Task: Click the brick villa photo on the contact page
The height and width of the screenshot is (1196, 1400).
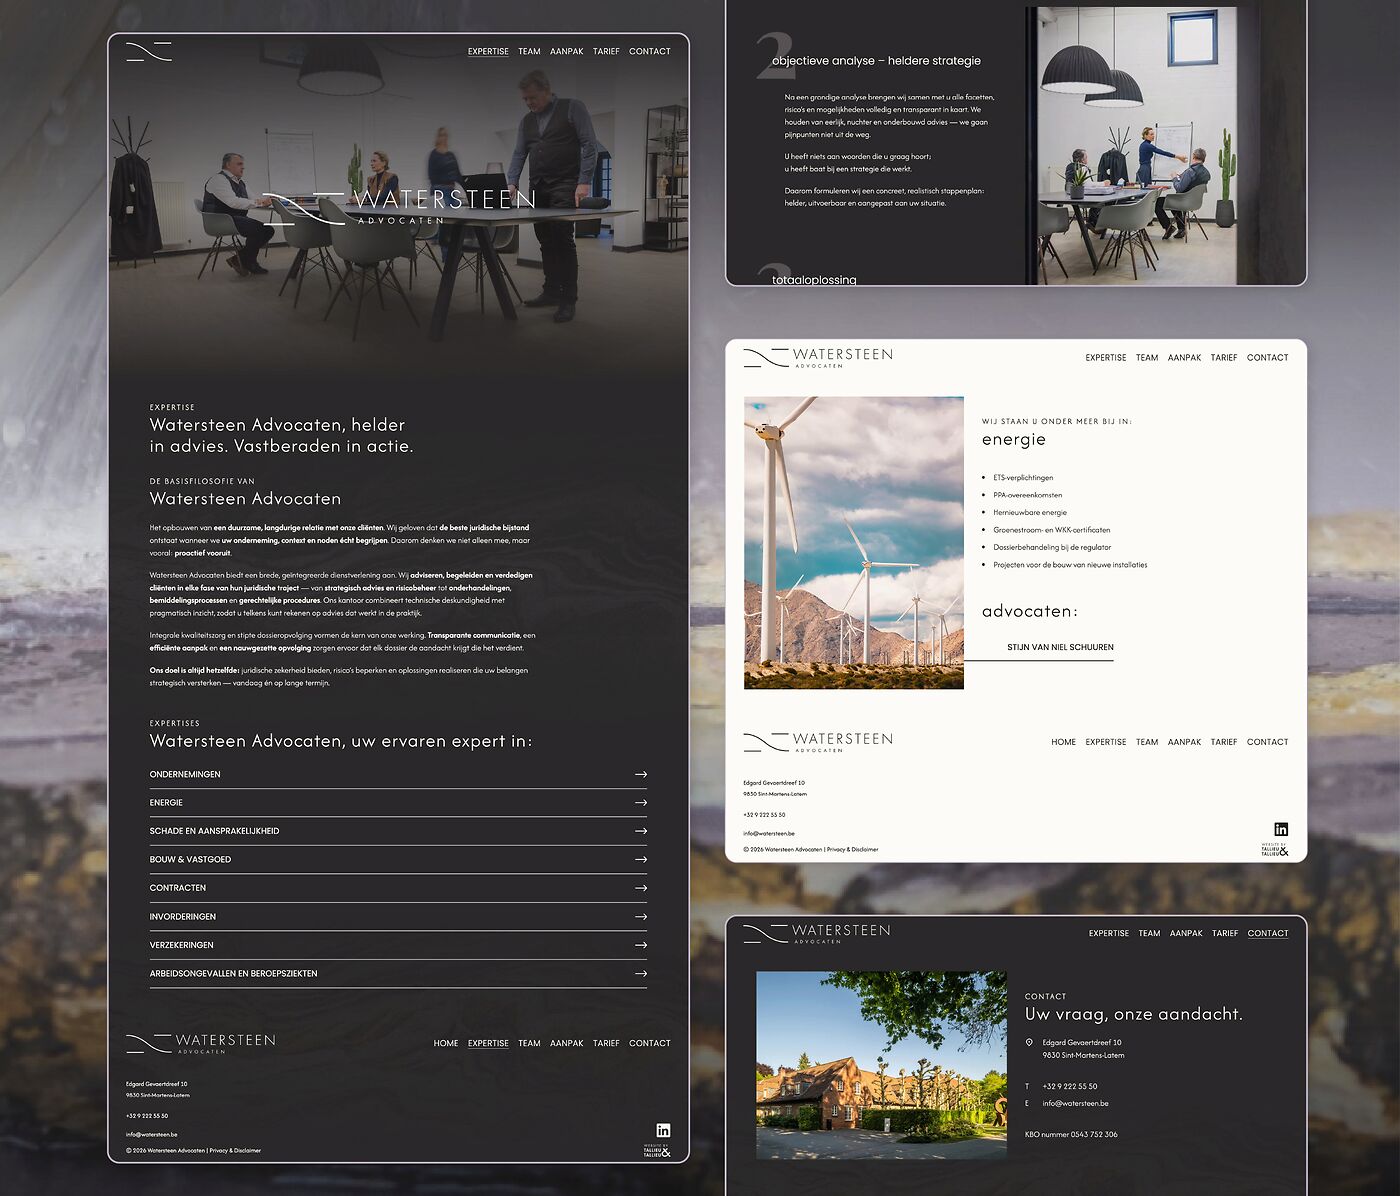Action: (881, 1065)
